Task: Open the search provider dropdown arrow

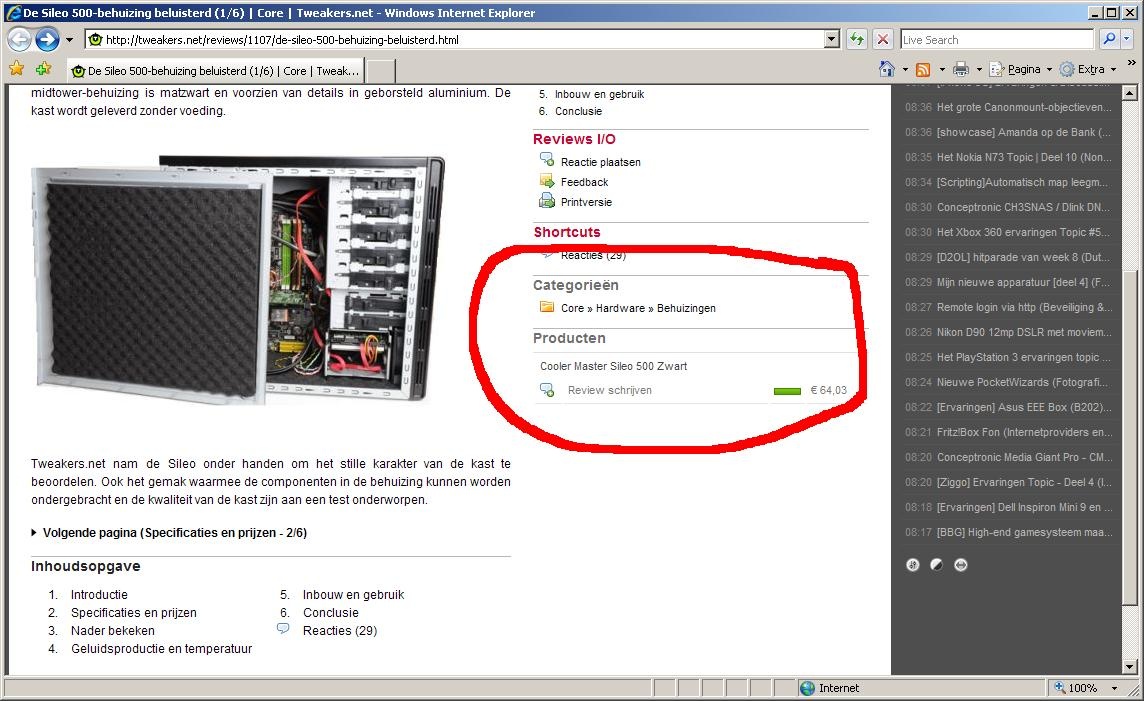Action: click(x=1127, y=39)
